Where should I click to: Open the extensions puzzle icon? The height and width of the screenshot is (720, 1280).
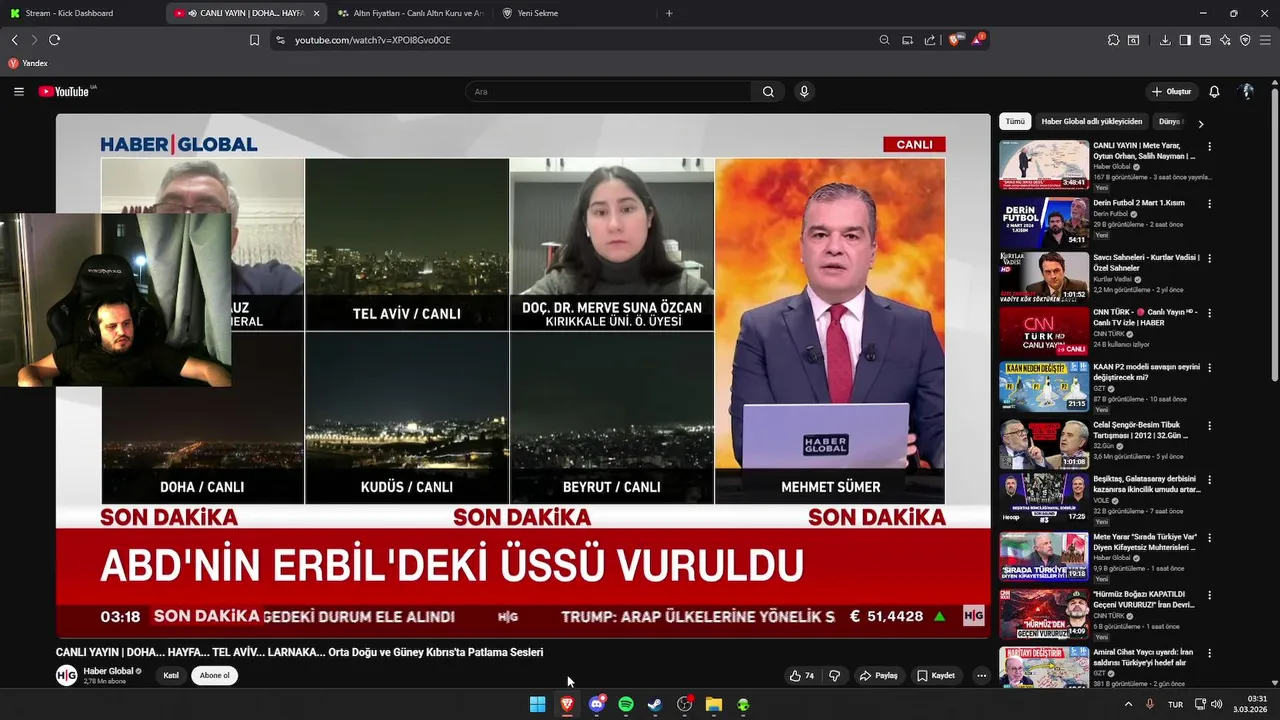1113,40
